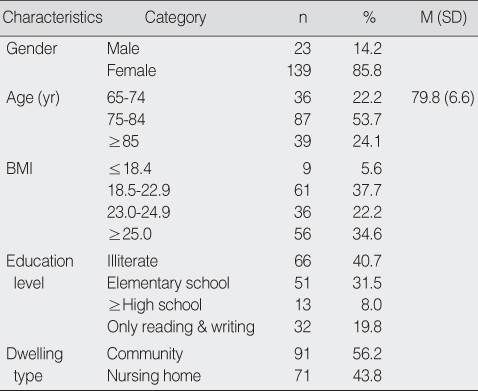Click the mean age value 79.8 (6.6)
This screenshot has height=391, width=478.
[443, 98]
